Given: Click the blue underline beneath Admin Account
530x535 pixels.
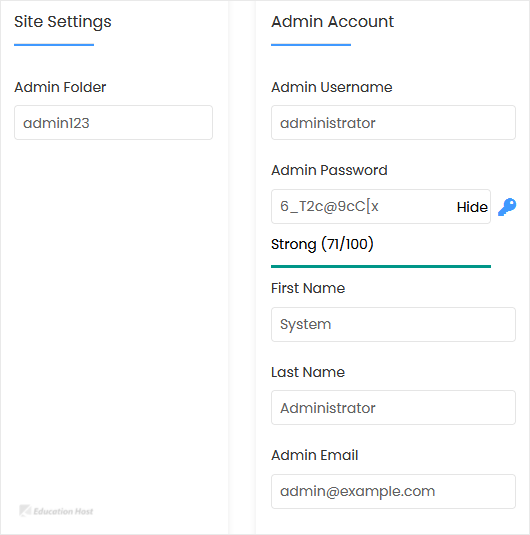Looking at the screenshot, I should click(311, 45).
